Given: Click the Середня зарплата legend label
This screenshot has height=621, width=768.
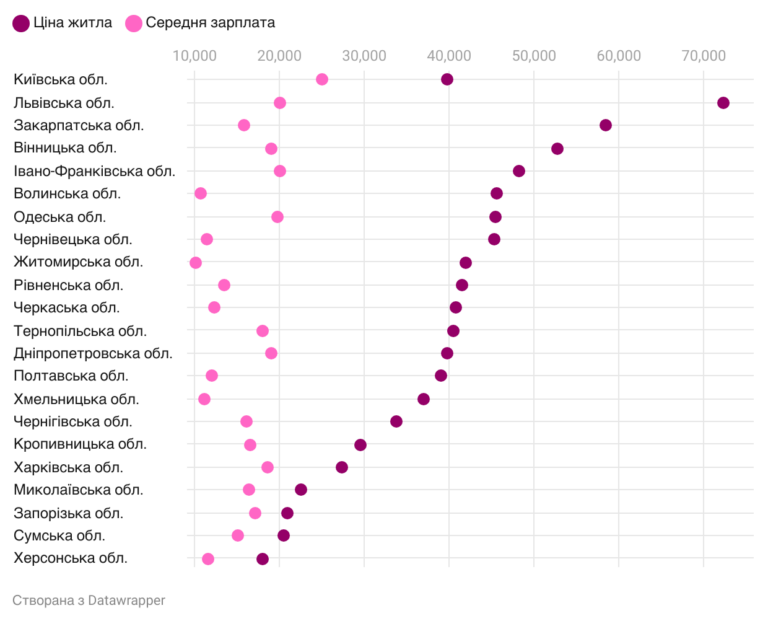Looking at the screenshot, I should (x=209, y=22).
